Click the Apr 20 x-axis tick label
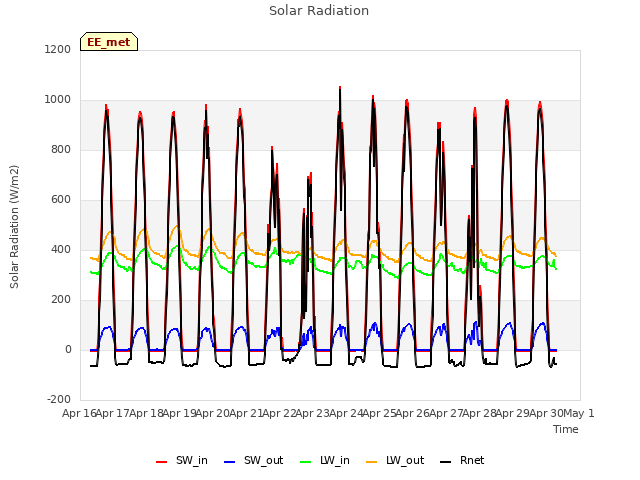This screenshot has width=640, height=480. point(213,413)
